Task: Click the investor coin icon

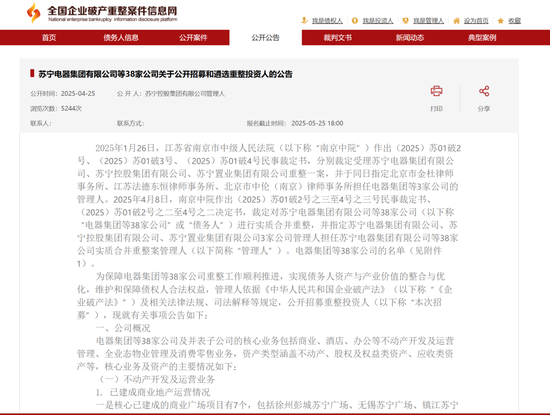Action: tap(355, 21)
